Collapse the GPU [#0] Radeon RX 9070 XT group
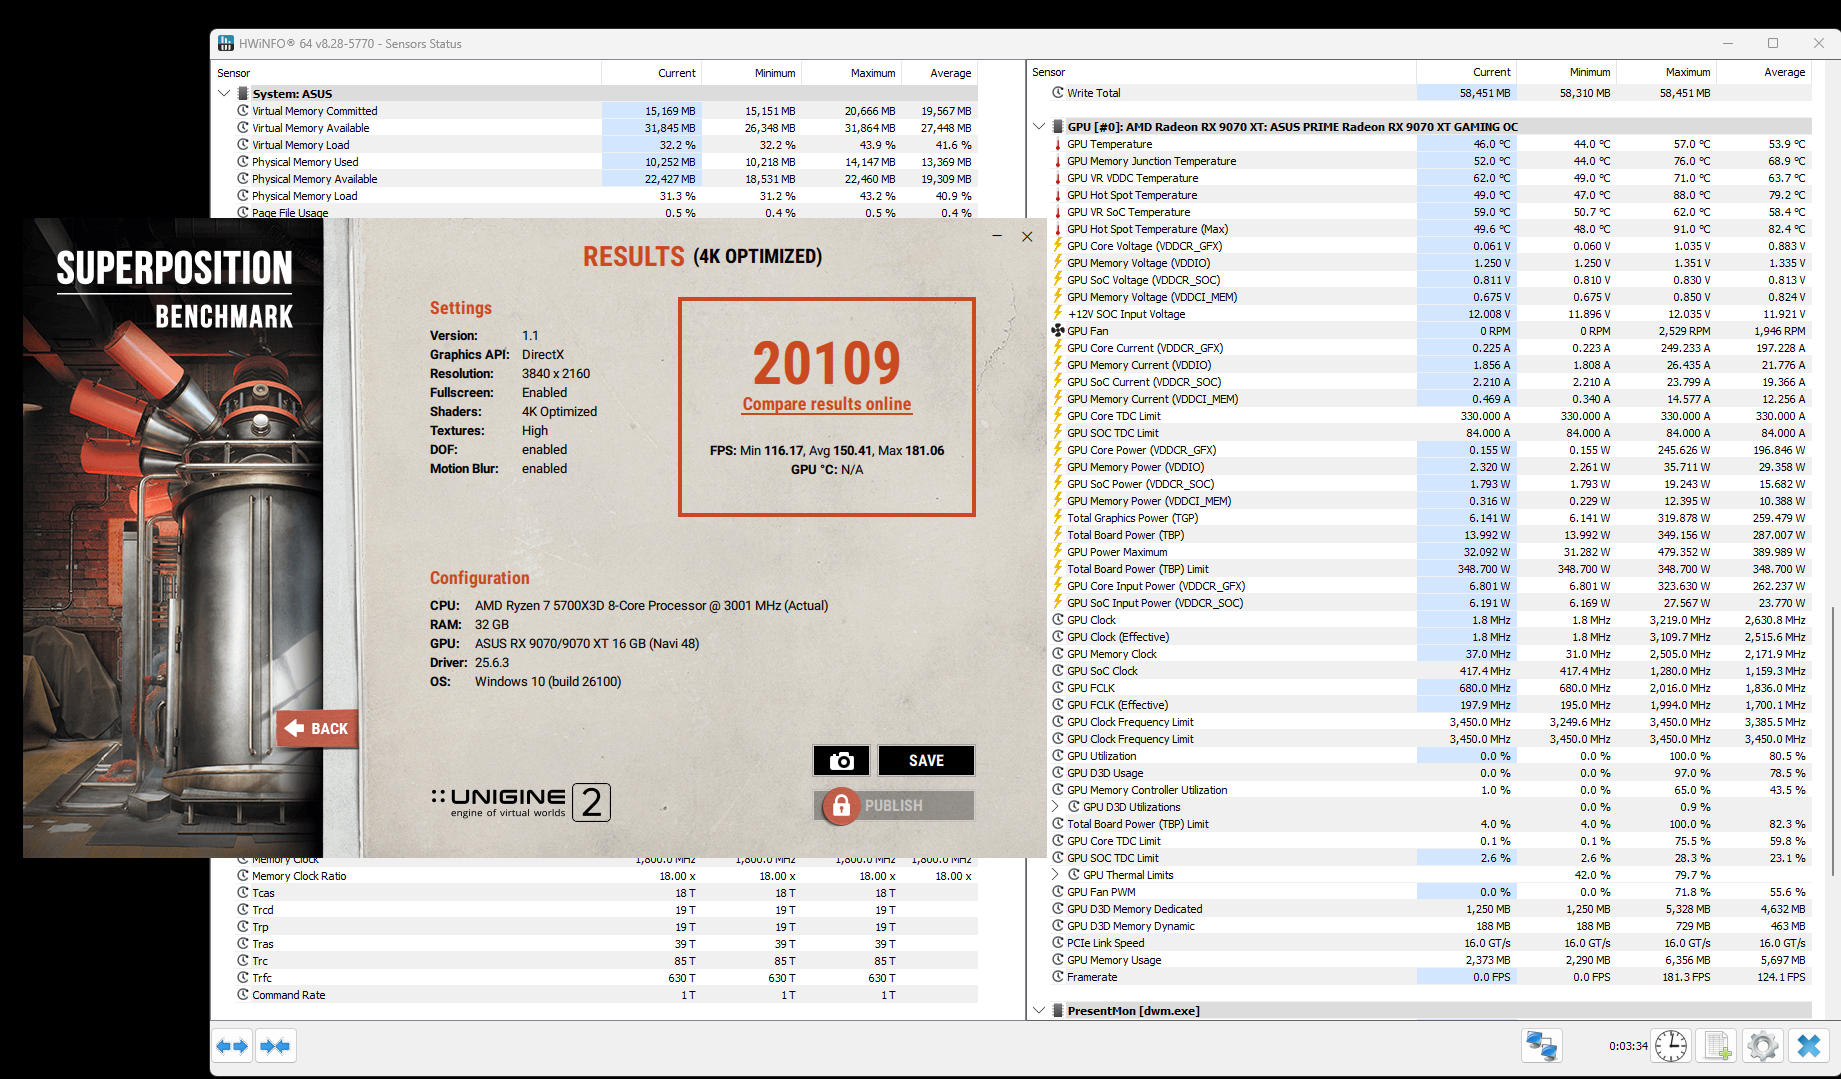 [1040, 127]
